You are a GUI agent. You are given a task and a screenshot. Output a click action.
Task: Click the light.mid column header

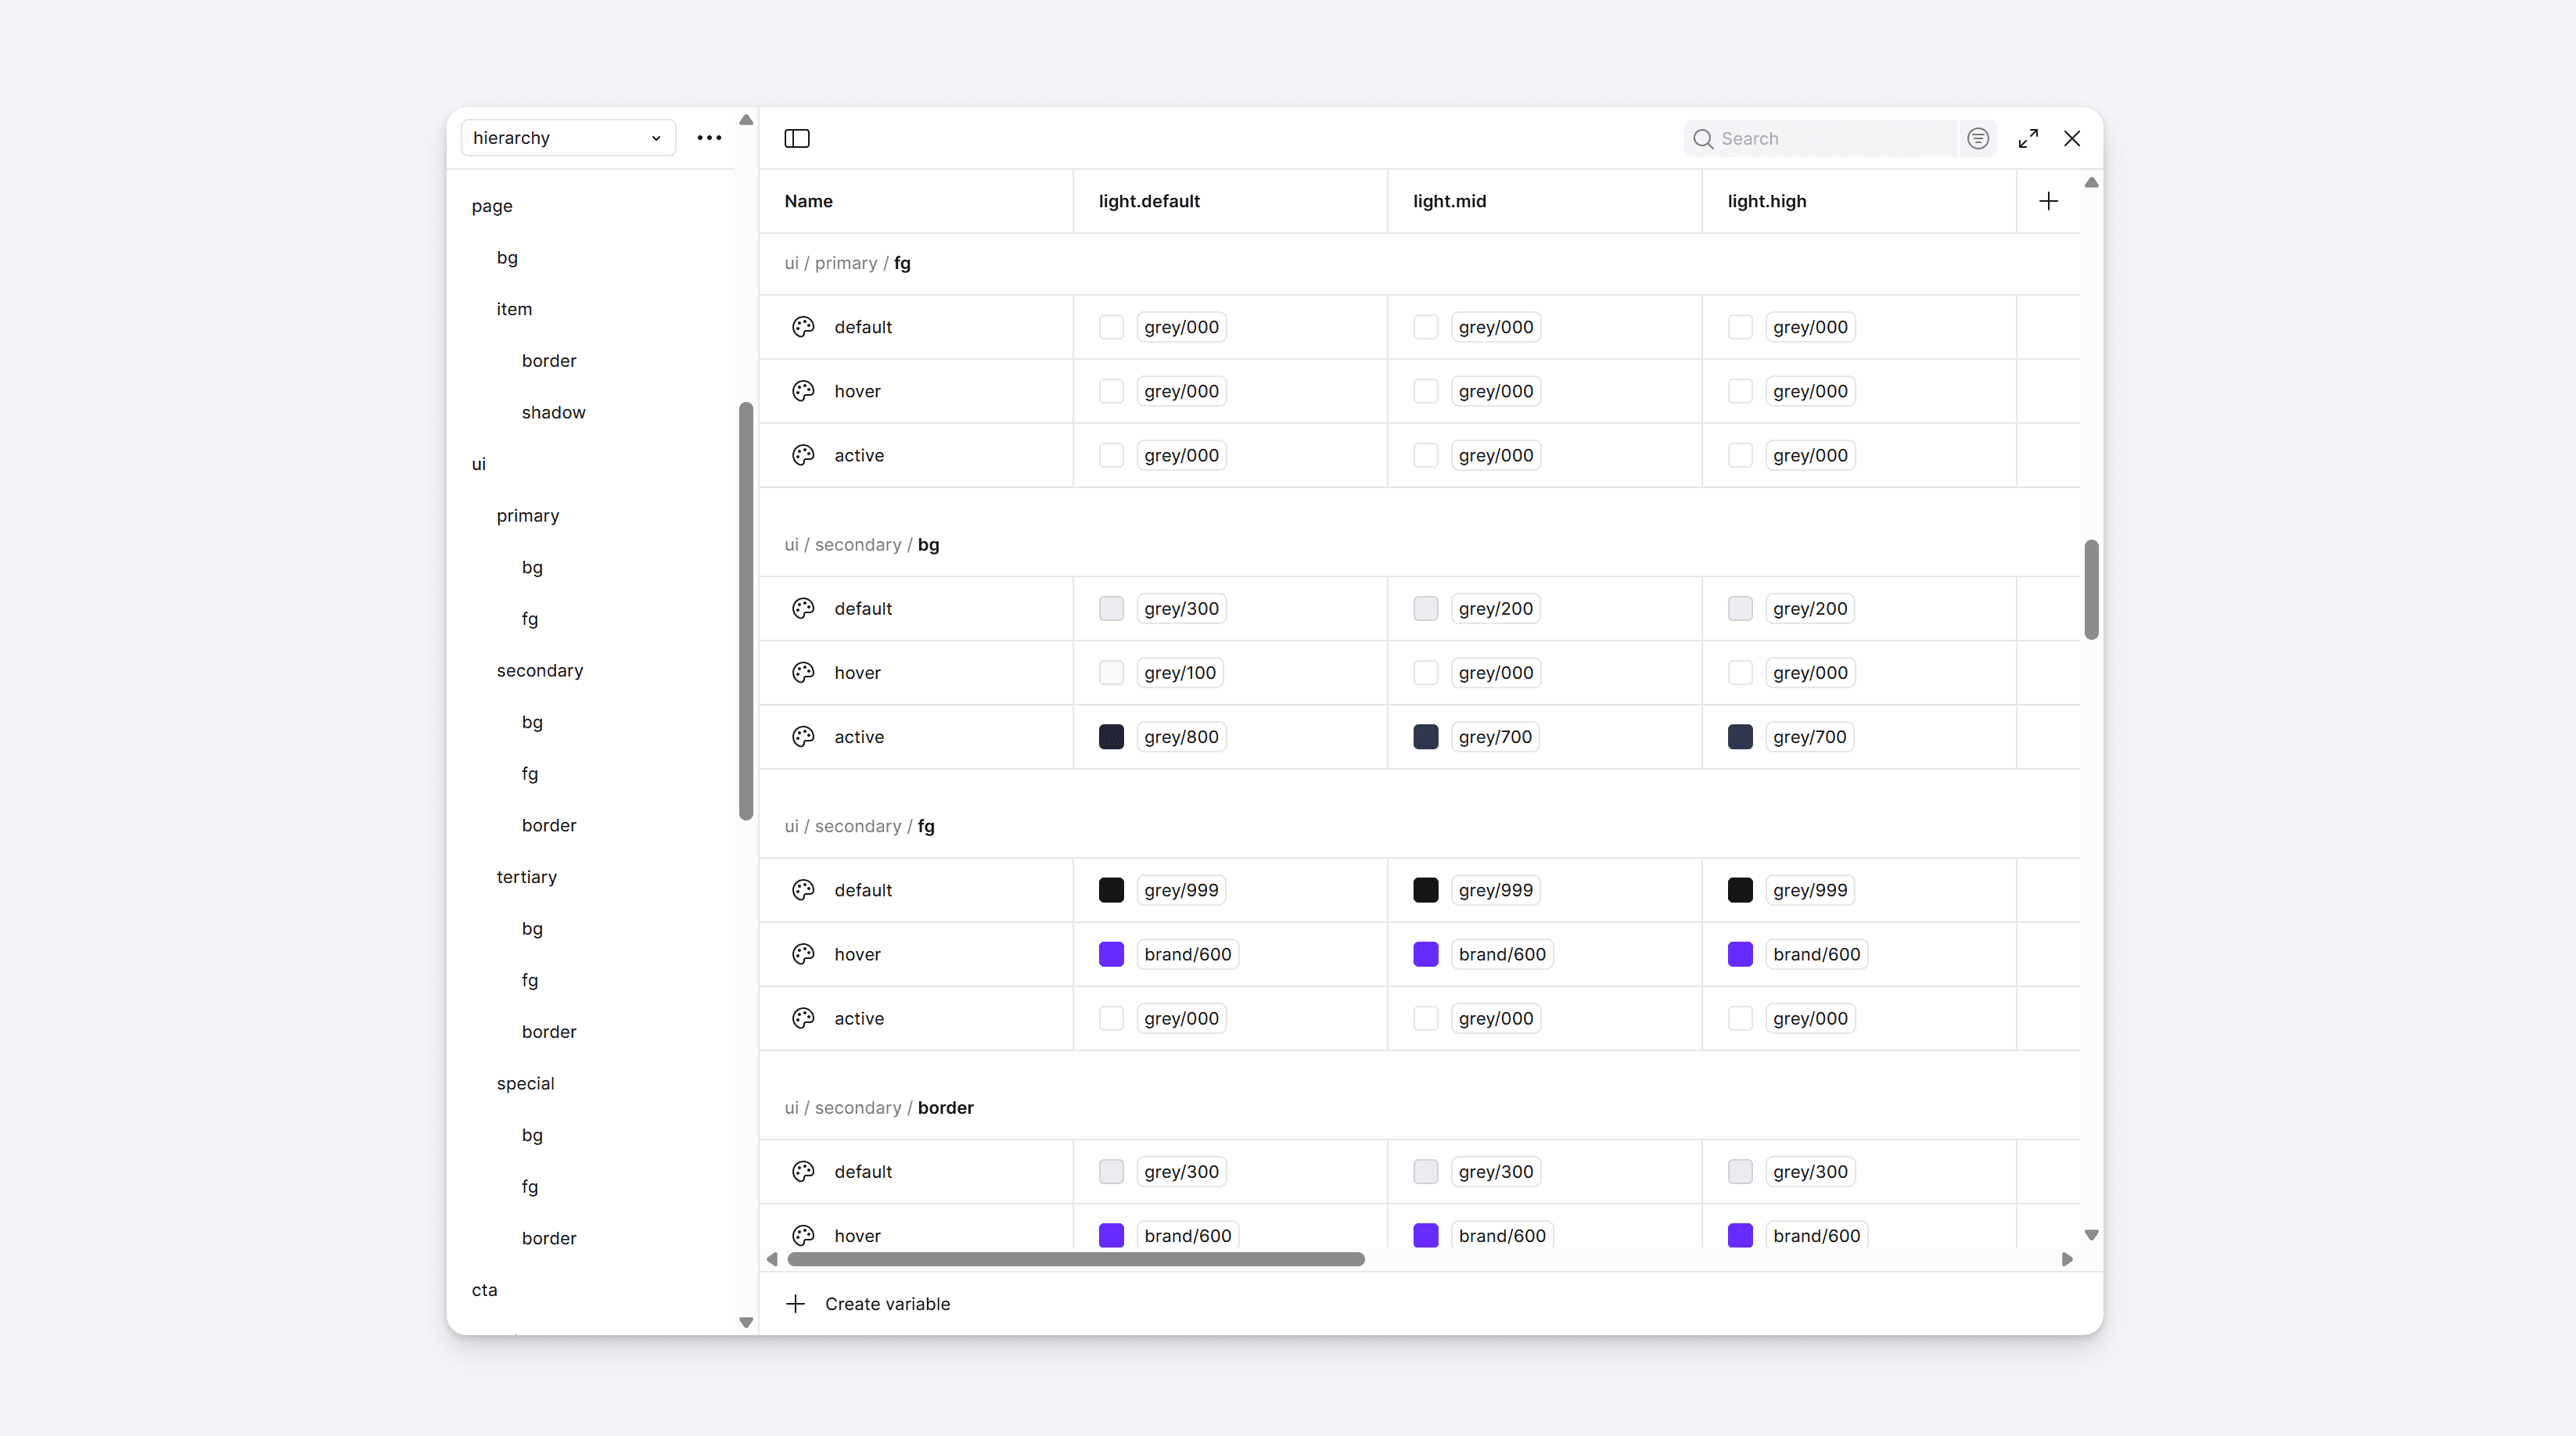coord(1449,201)
